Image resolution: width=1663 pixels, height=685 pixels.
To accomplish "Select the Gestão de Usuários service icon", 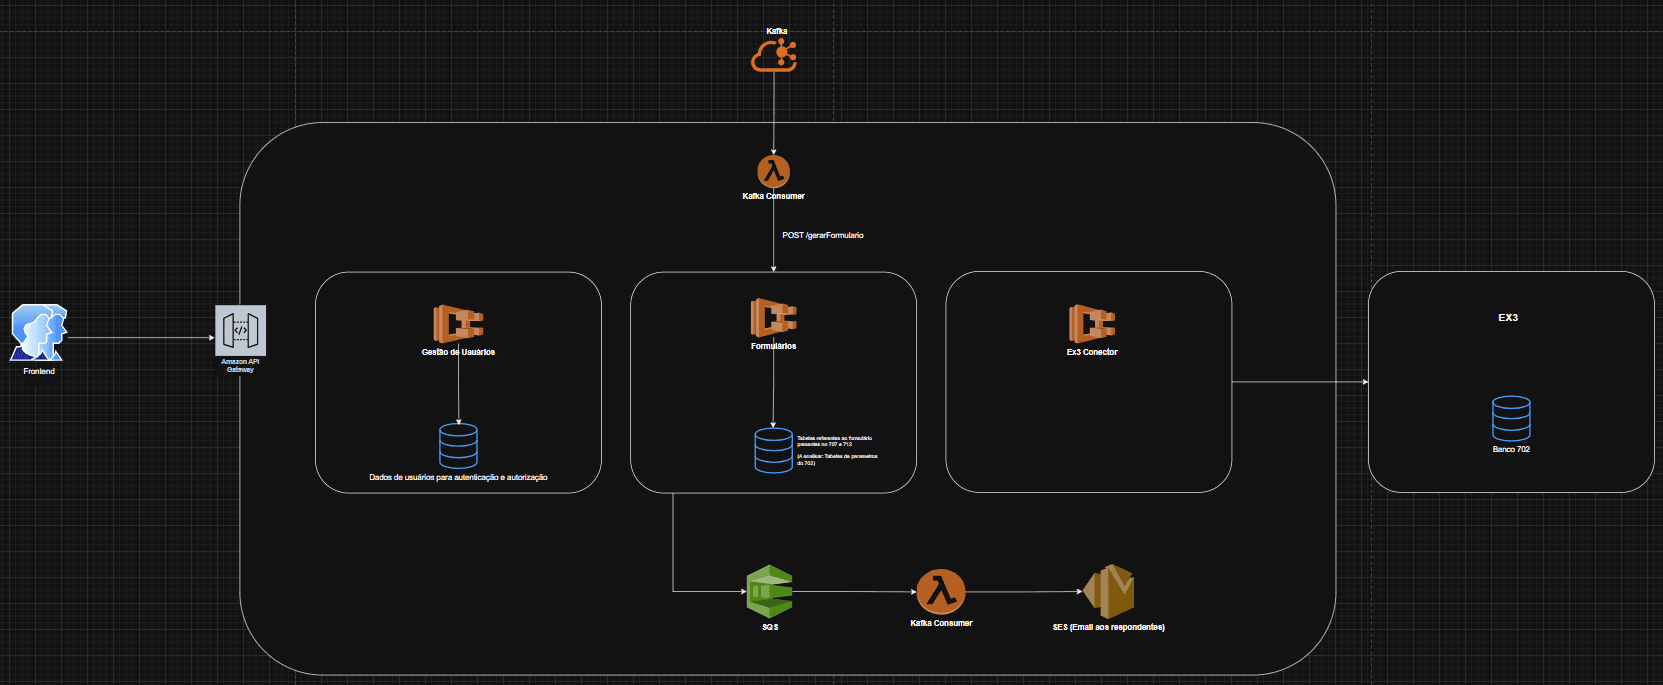I will tap(458, 324).
